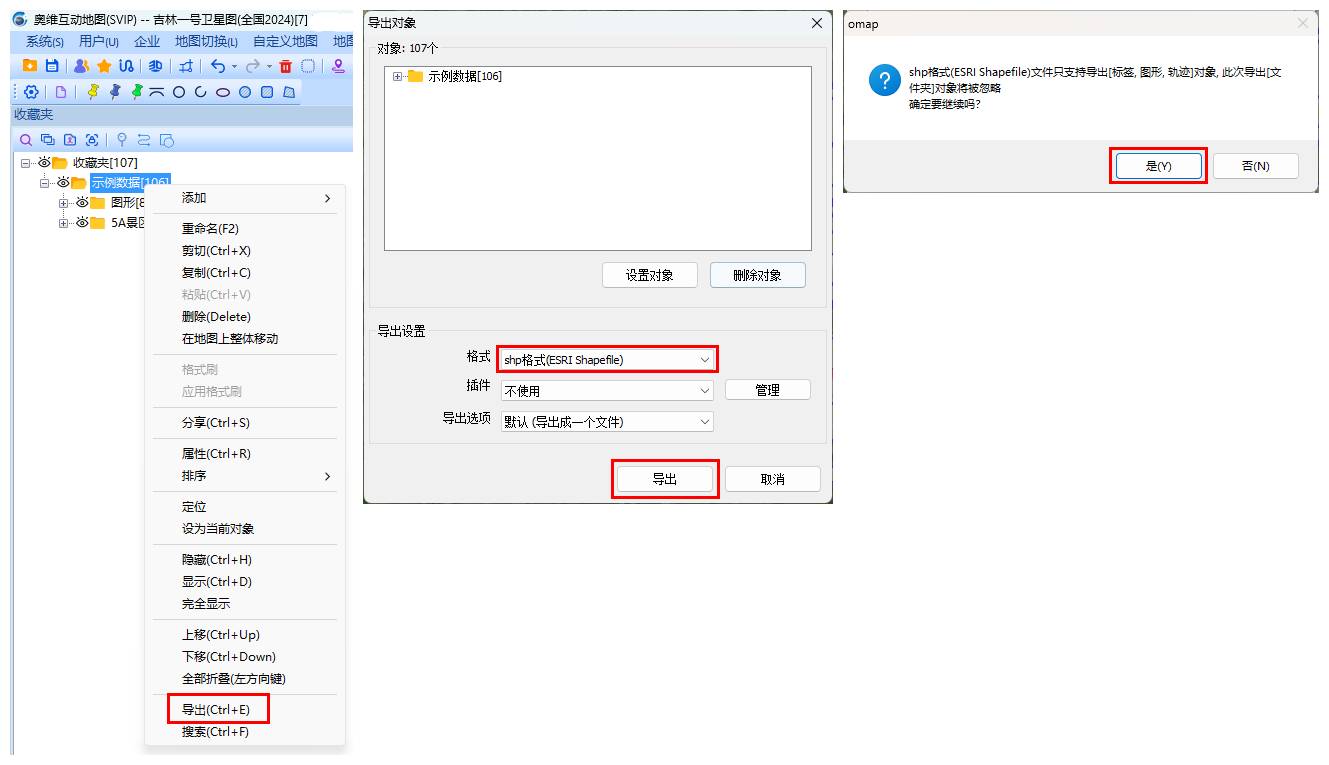Click the route/track path icon
This screenshot has height=765, width=1329.
[x=126, y=66]
